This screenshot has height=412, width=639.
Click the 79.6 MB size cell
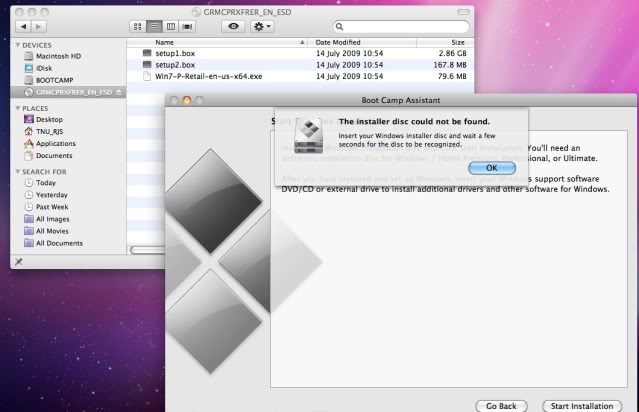point(452,76)
